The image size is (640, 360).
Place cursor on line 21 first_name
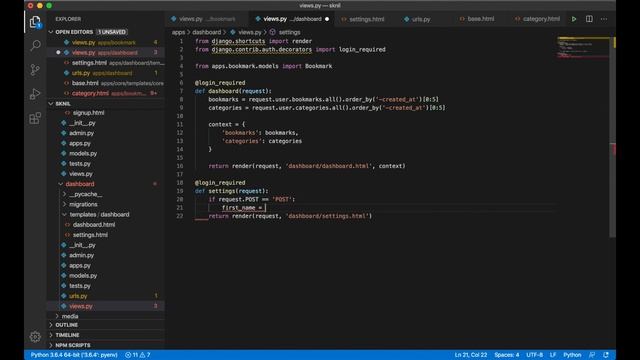tap(238, 208)
